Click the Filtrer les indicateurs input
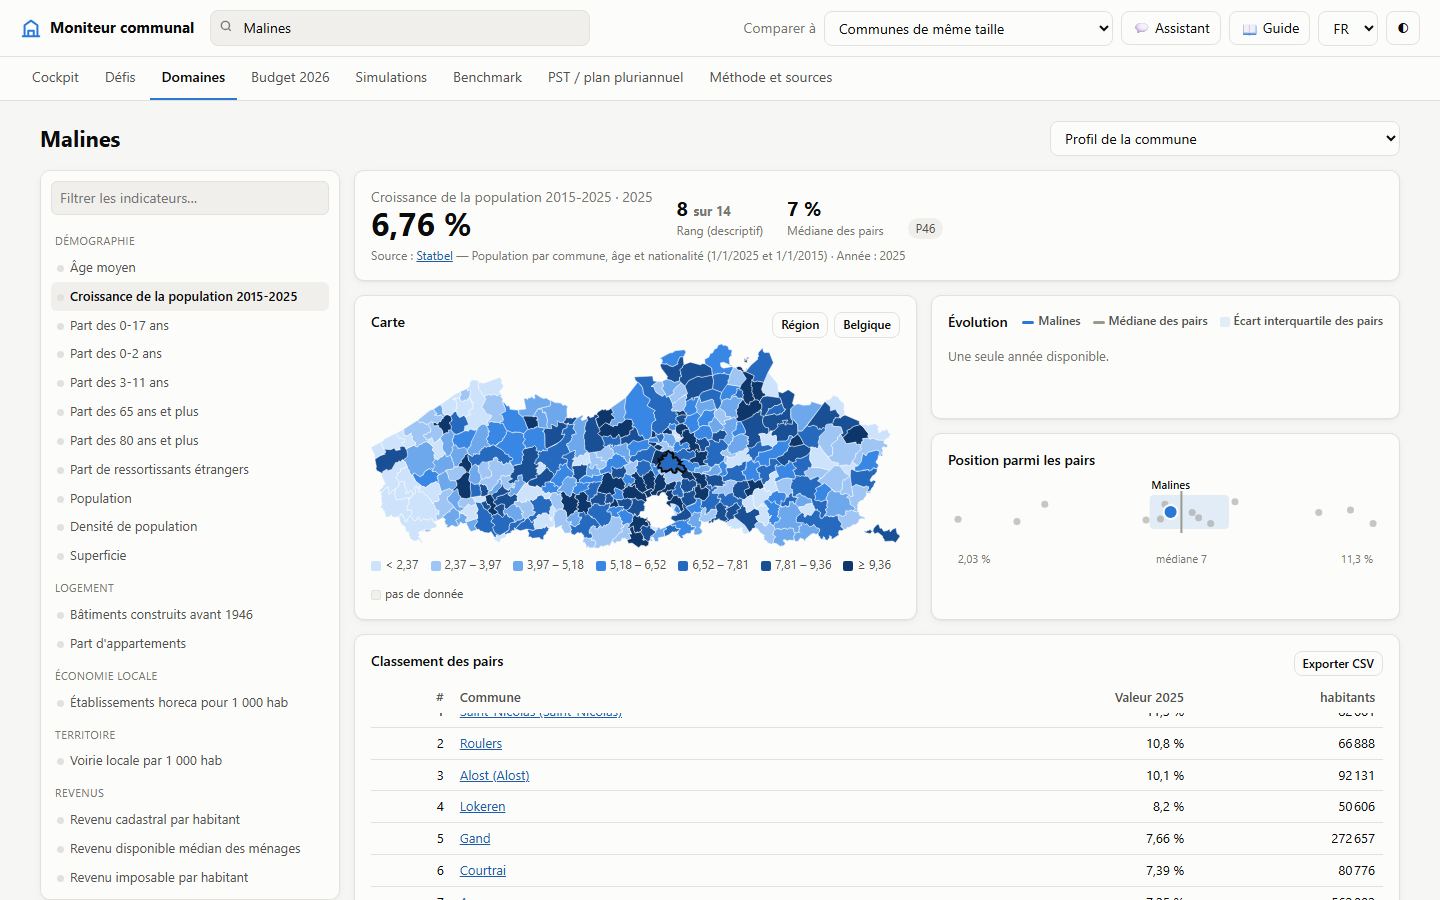 [x=190, y=198]
